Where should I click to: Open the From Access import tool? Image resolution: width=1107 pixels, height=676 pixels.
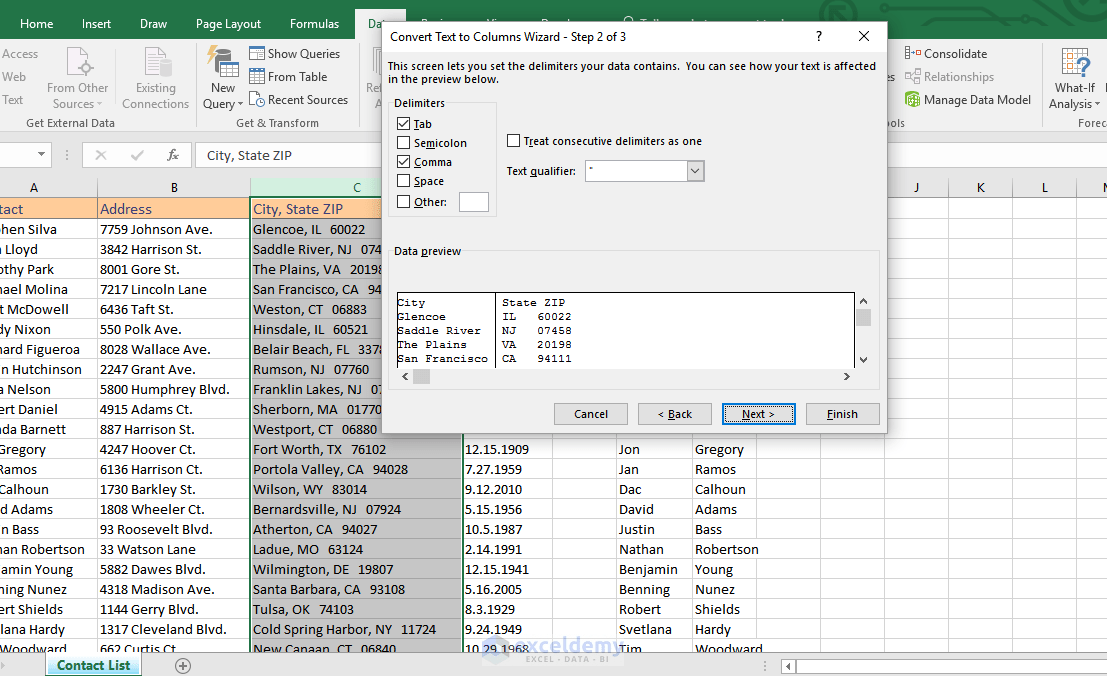[x=20, y=53]
